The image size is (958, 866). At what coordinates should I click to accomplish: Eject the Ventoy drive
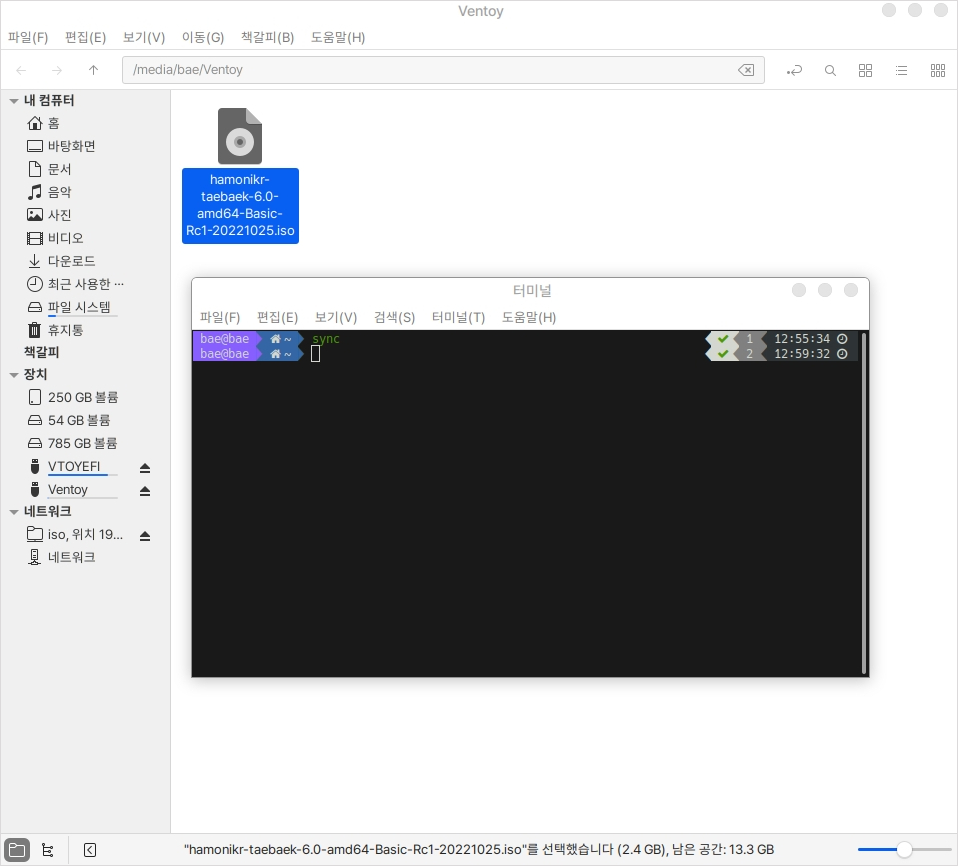(x=145, y=490)
